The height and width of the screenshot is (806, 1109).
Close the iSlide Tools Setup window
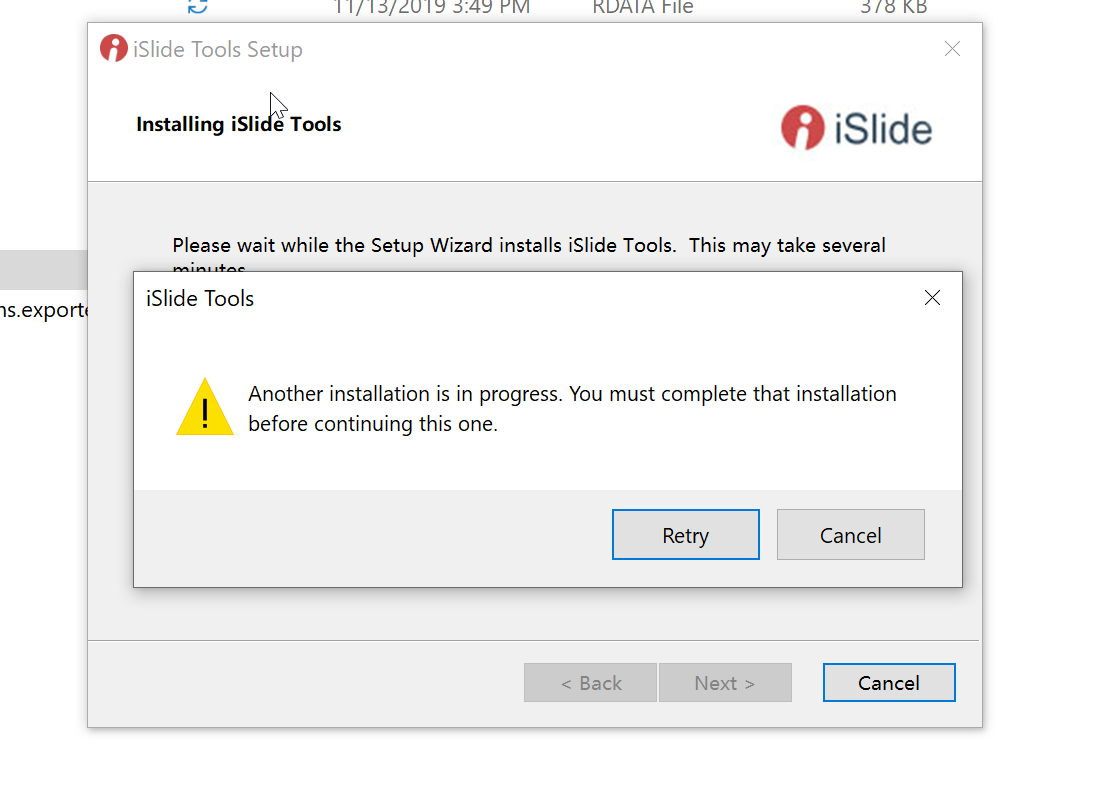(x=952, y=49)
